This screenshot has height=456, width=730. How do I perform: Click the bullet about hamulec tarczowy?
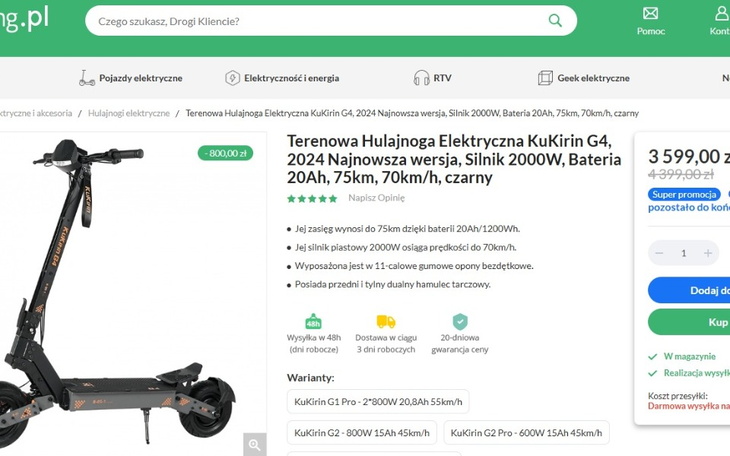pyautogui.click(x=392, y=285)
